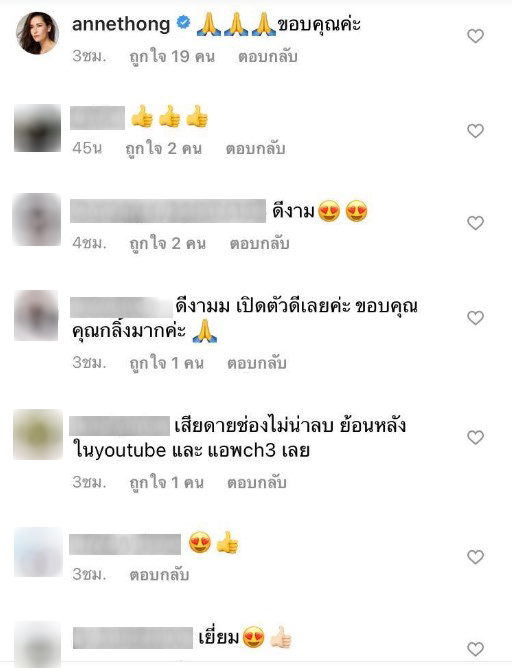Like the comment mentioning youtube and ch3
Screen dimensions: 512x672
475,438
